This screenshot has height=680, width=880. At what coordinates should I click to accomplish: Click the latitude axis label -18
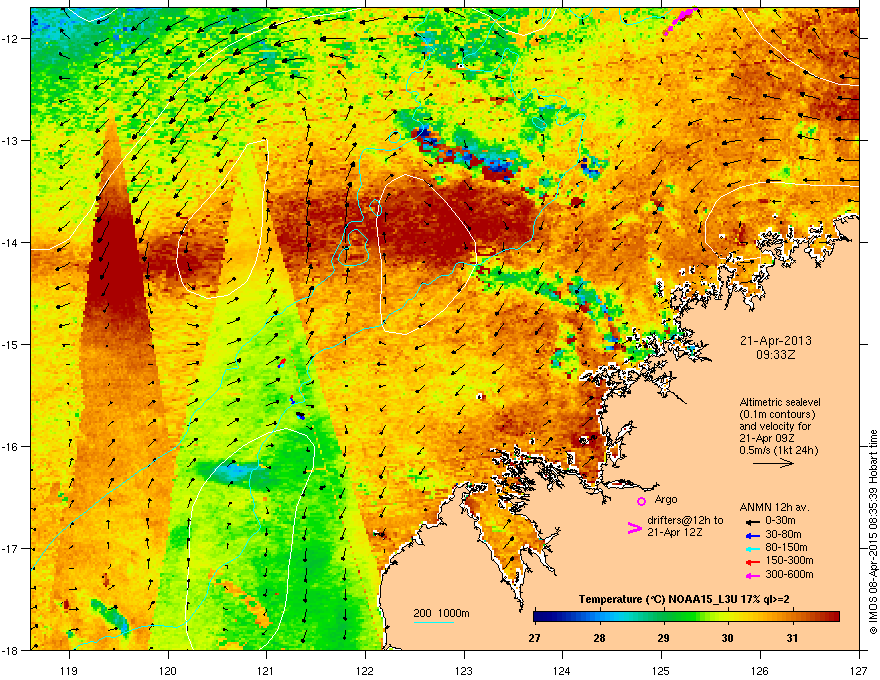pos(11,650)
